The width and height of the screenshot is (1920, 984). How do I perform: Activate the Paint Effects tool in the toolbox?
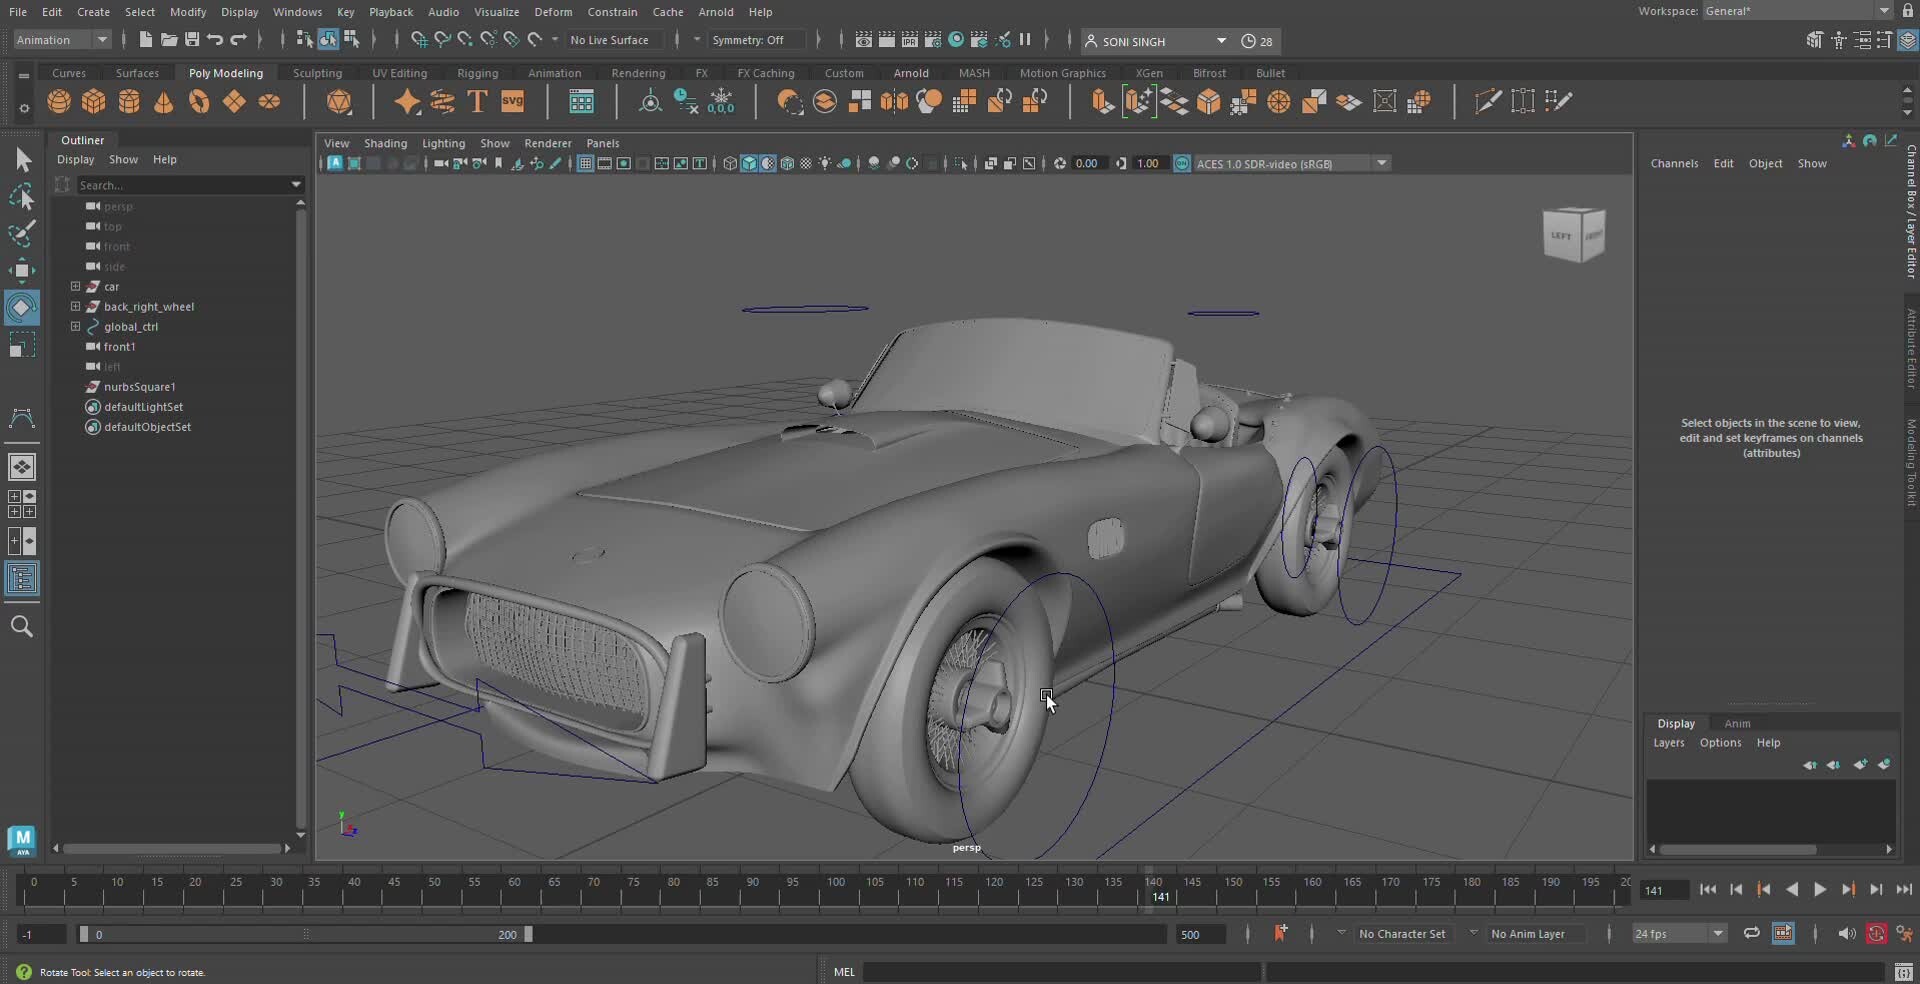coord(22,233)
